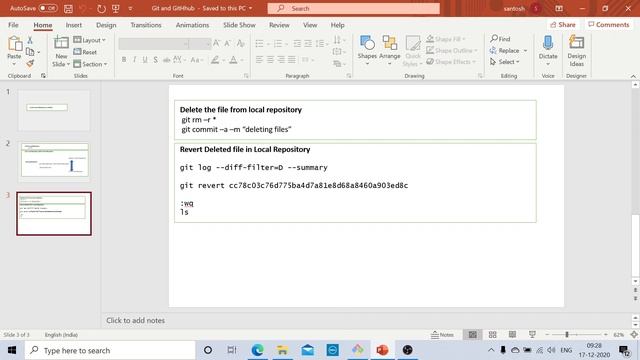
Task: Open Mail app from taskbar
Action: [x=308, y=350]
